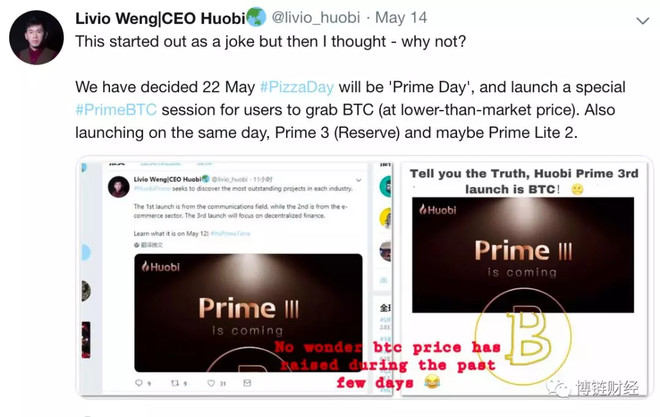Open the @livio_huobi handle
This screenshot has width=660, height=417.
coord(316,18)
